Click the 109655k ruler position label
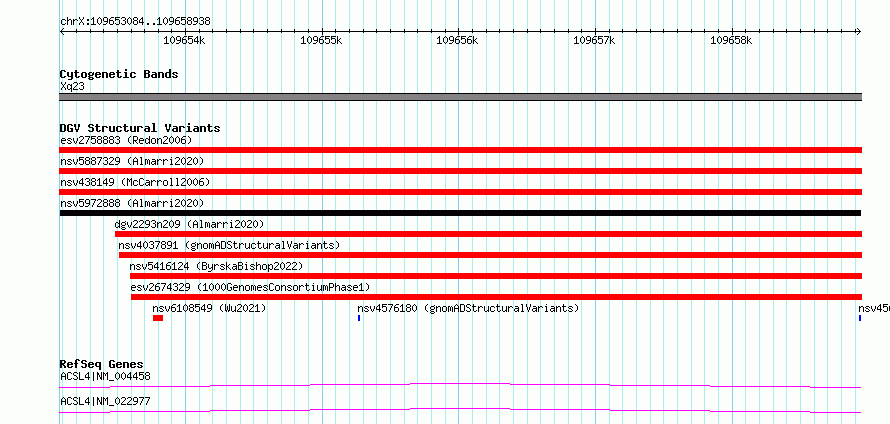Viewport: 890px width, 424px height. tap(321, 41)
